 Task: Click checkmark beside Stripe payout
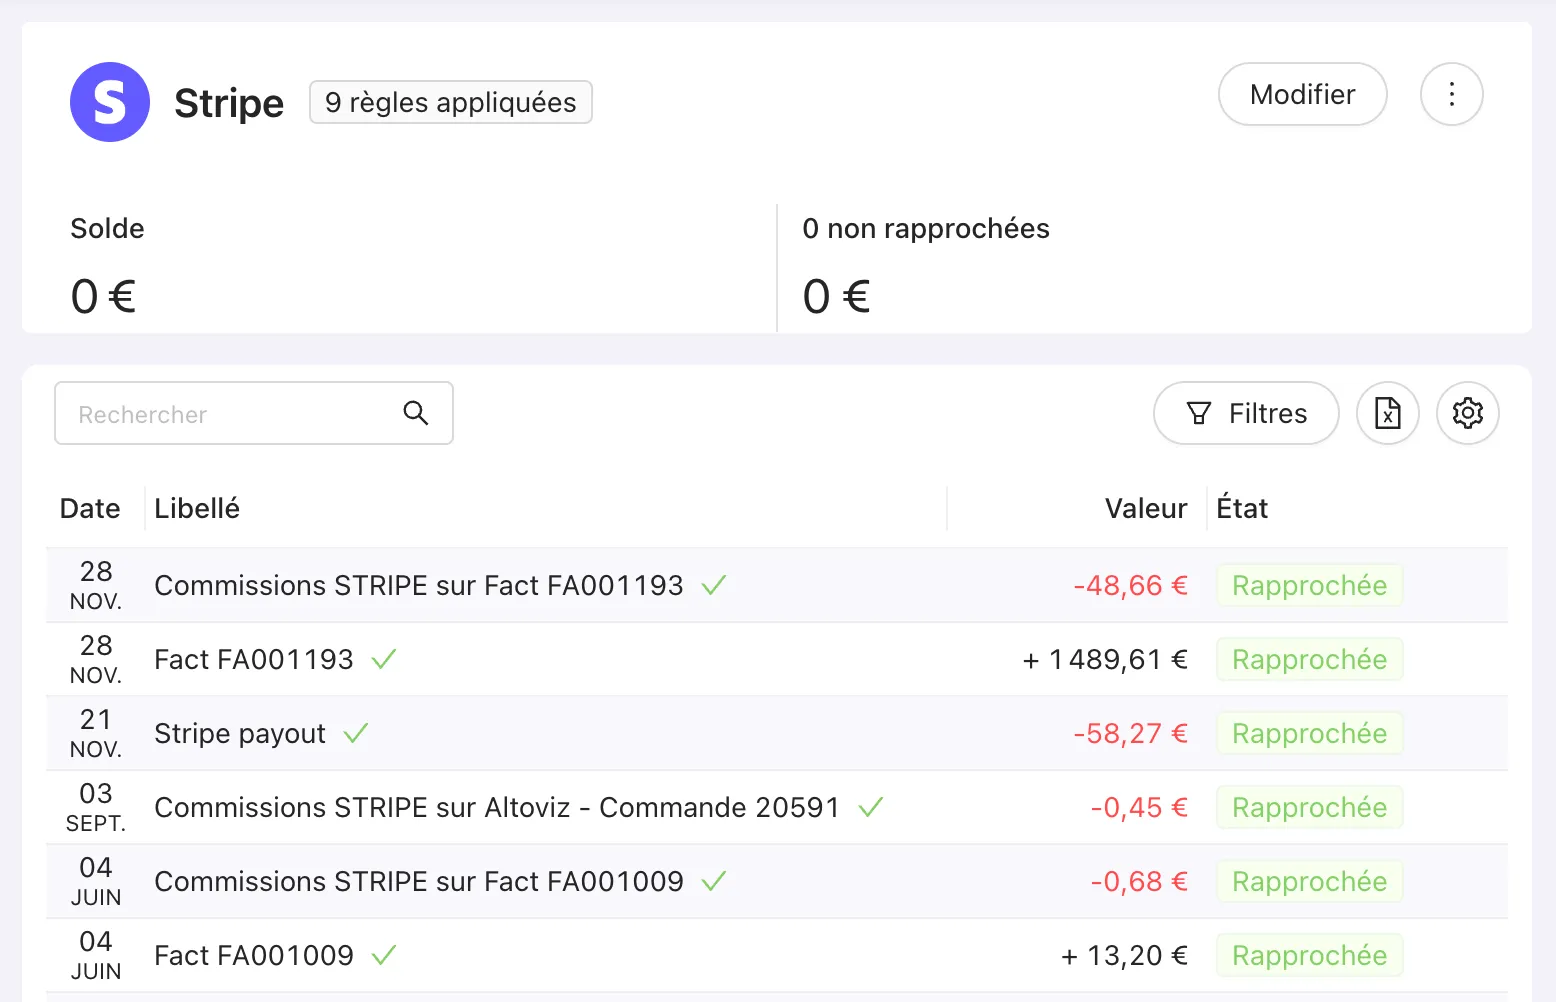click(x=356, y=733)
